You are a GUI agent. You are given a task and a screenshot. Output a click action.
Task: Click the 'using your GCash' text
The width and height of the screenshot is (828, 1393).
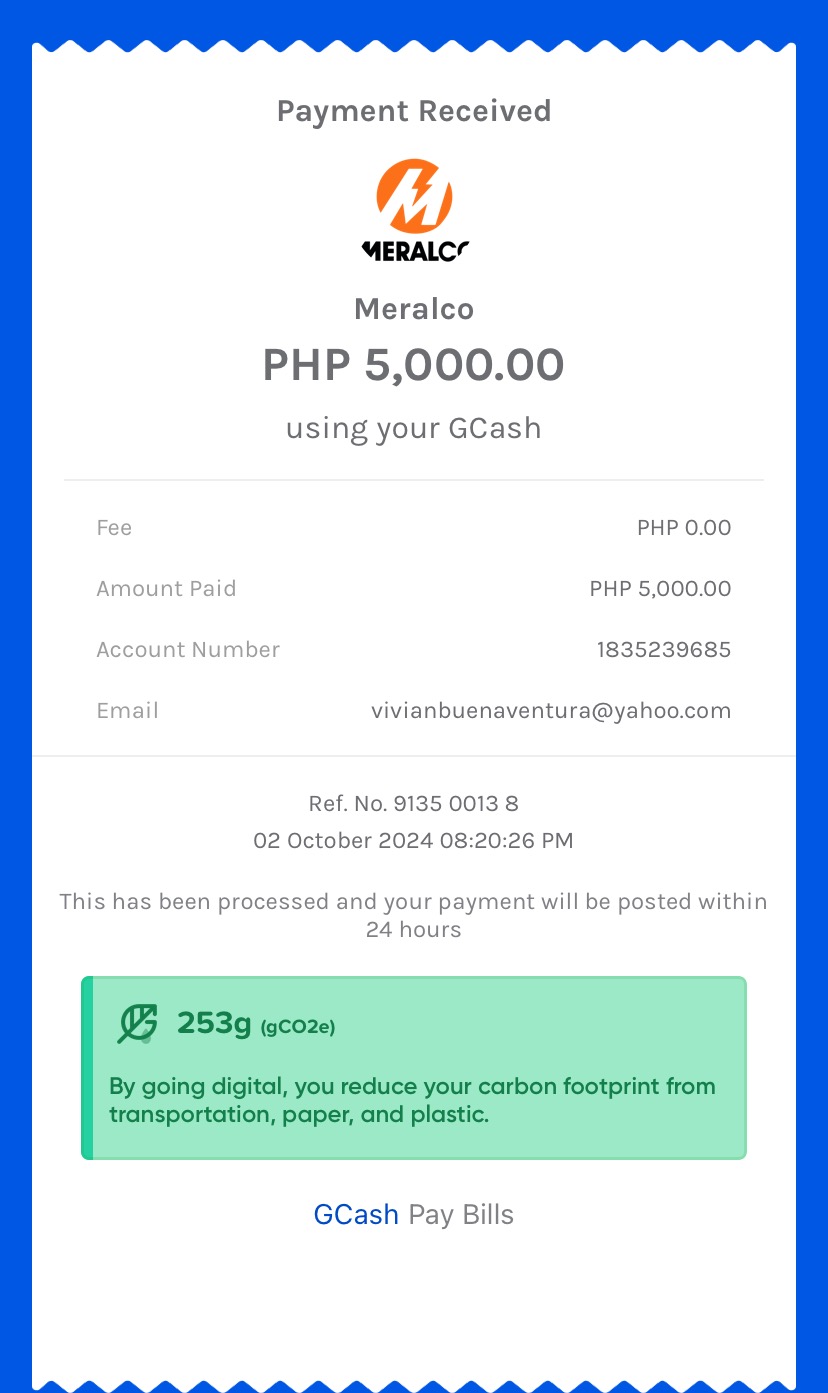(x=414, y=428)
